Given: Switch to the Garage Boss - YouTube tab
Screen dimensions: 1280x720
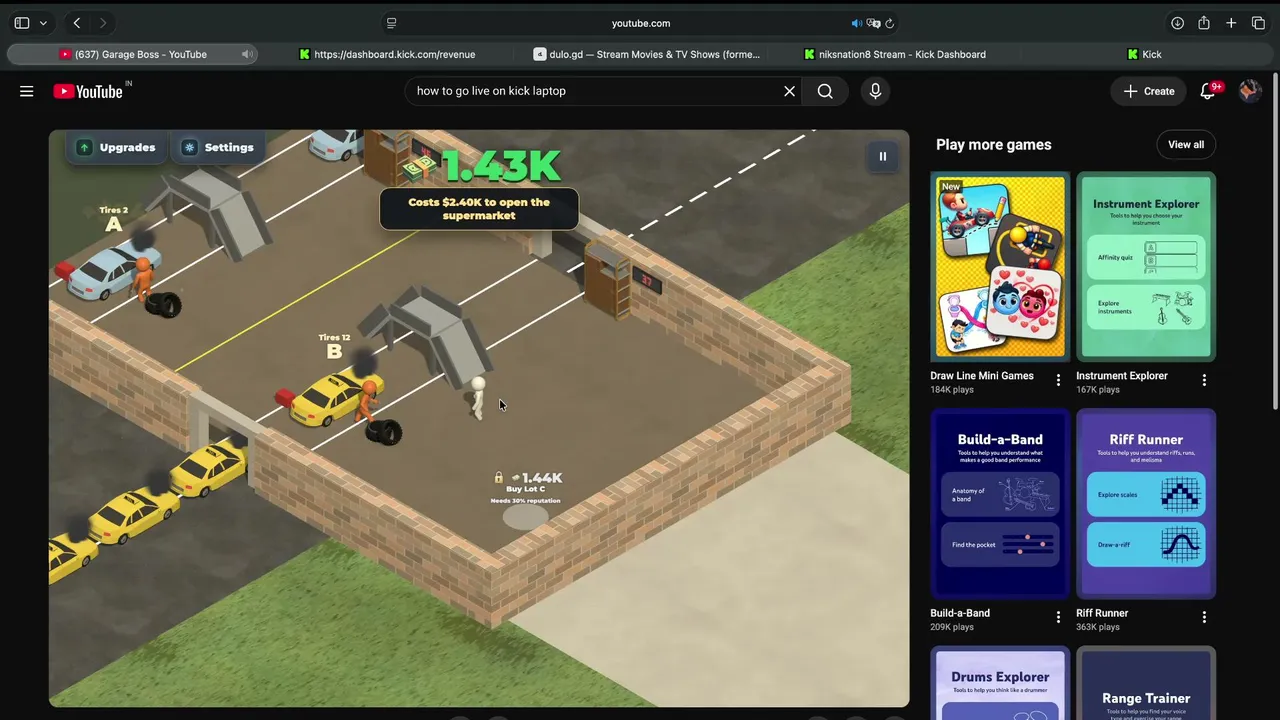Looking at the screenshot, I should 133,54.
